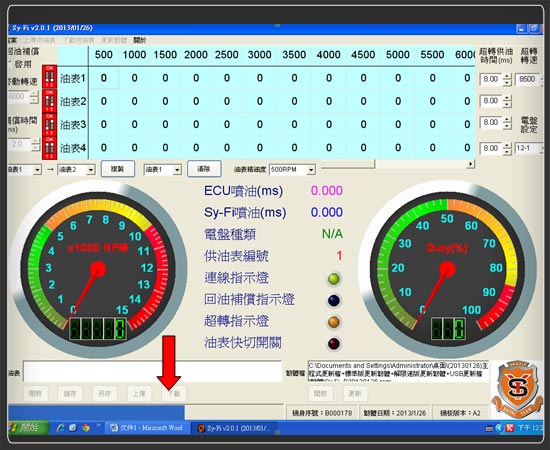Click the 油表4 超轉供油時間 8.00 stepper

[507, 148]
